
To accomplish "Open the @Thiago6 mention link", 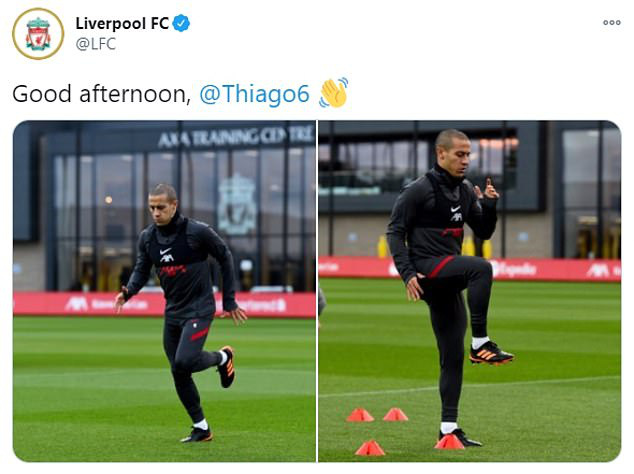I will pos(255,94).
